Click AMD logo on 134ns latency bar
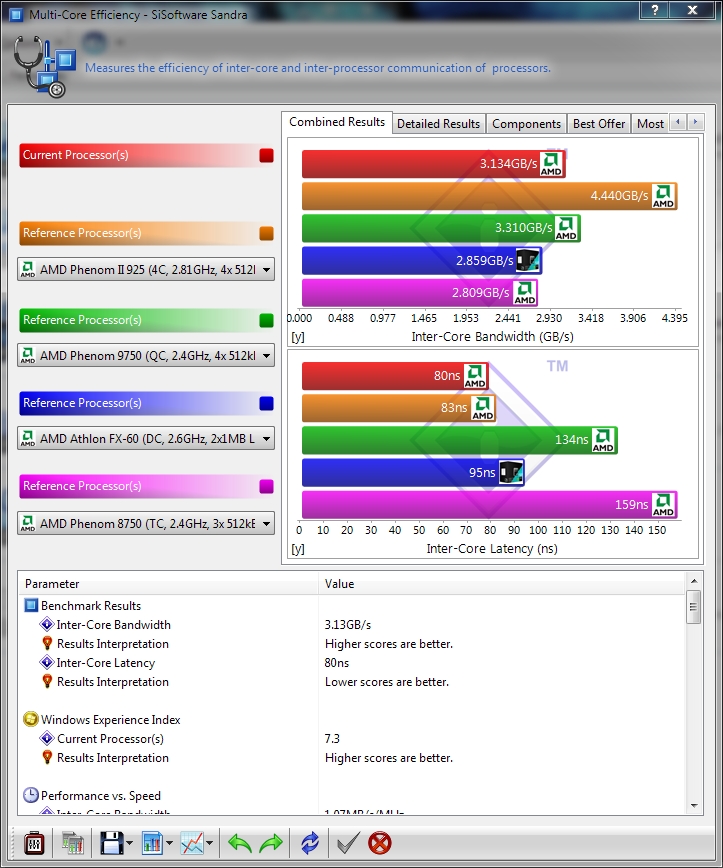This screenshot has height=868, width=723. (x=603, y=440)
